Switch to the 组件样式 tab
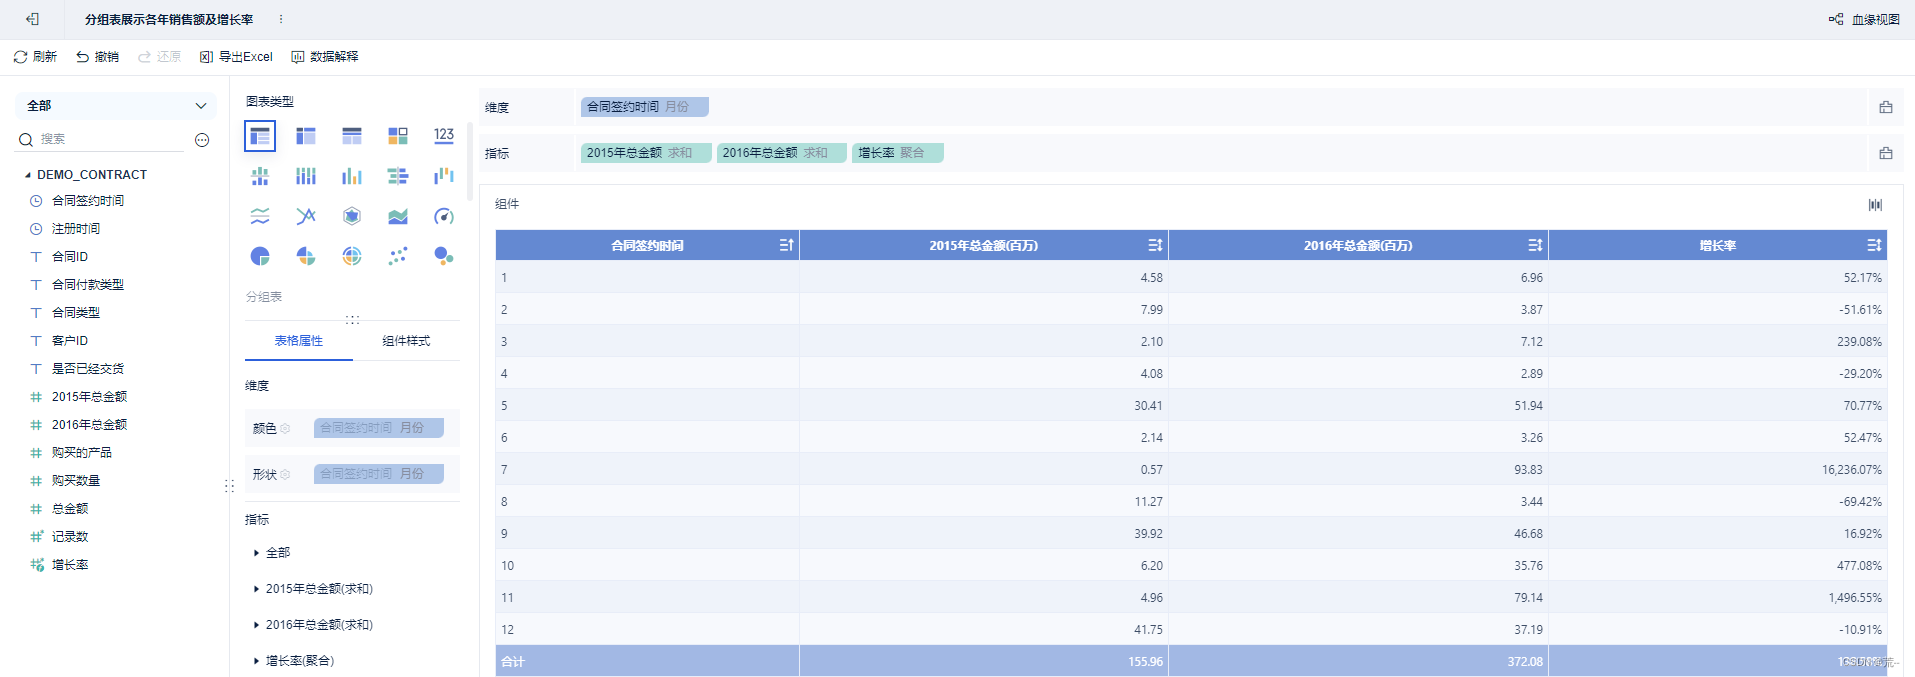The height and width of the screenshot is (677, 1915). pos(406,341)
